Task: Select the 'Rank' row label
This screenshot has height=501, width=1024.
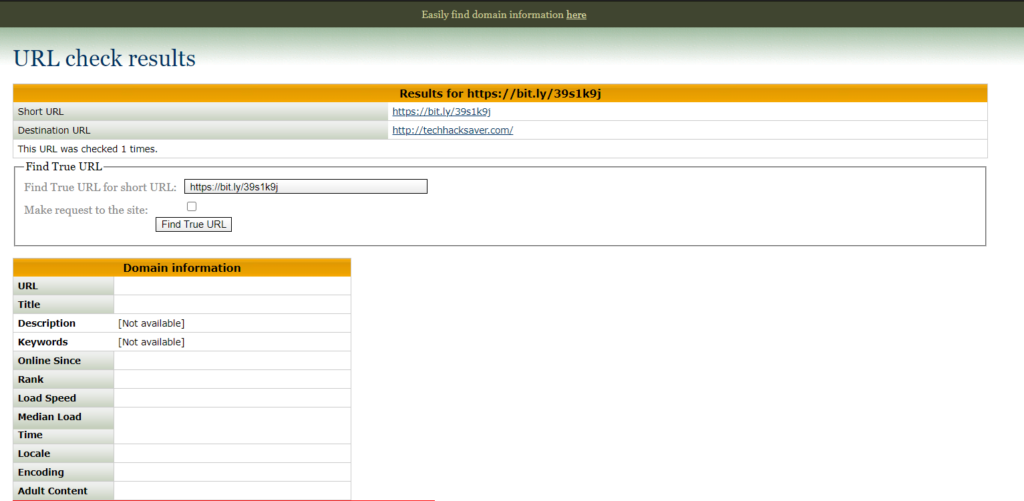Action: [x=31, y=380]
